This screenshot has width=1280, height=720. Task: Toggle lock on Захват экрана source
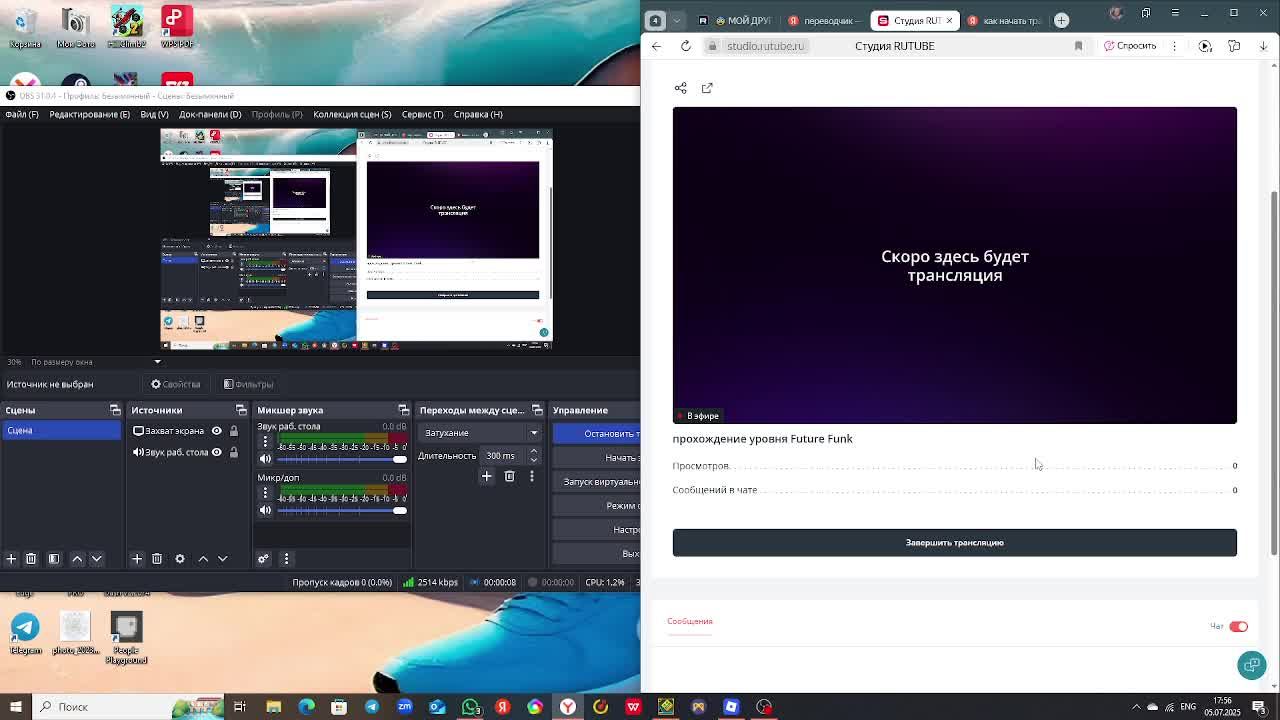pyautogui.click(x=234, y=431)
